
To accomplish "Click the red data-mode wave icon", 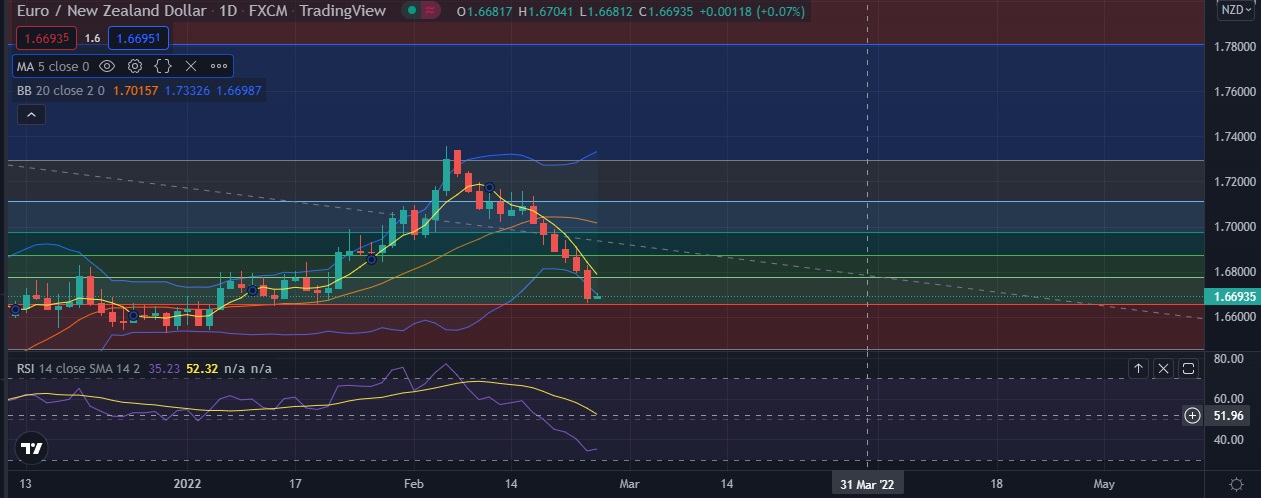I will point(431,11).
